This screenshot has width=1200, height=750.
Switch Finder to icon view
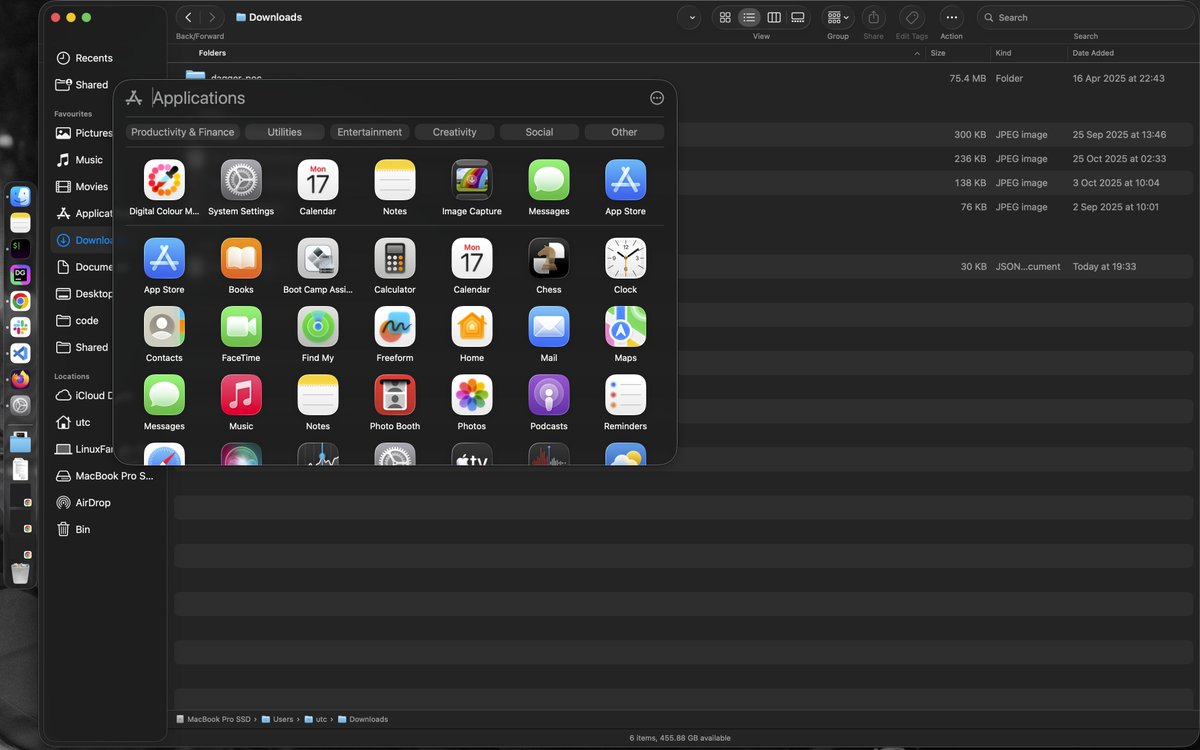coord(724,17)
